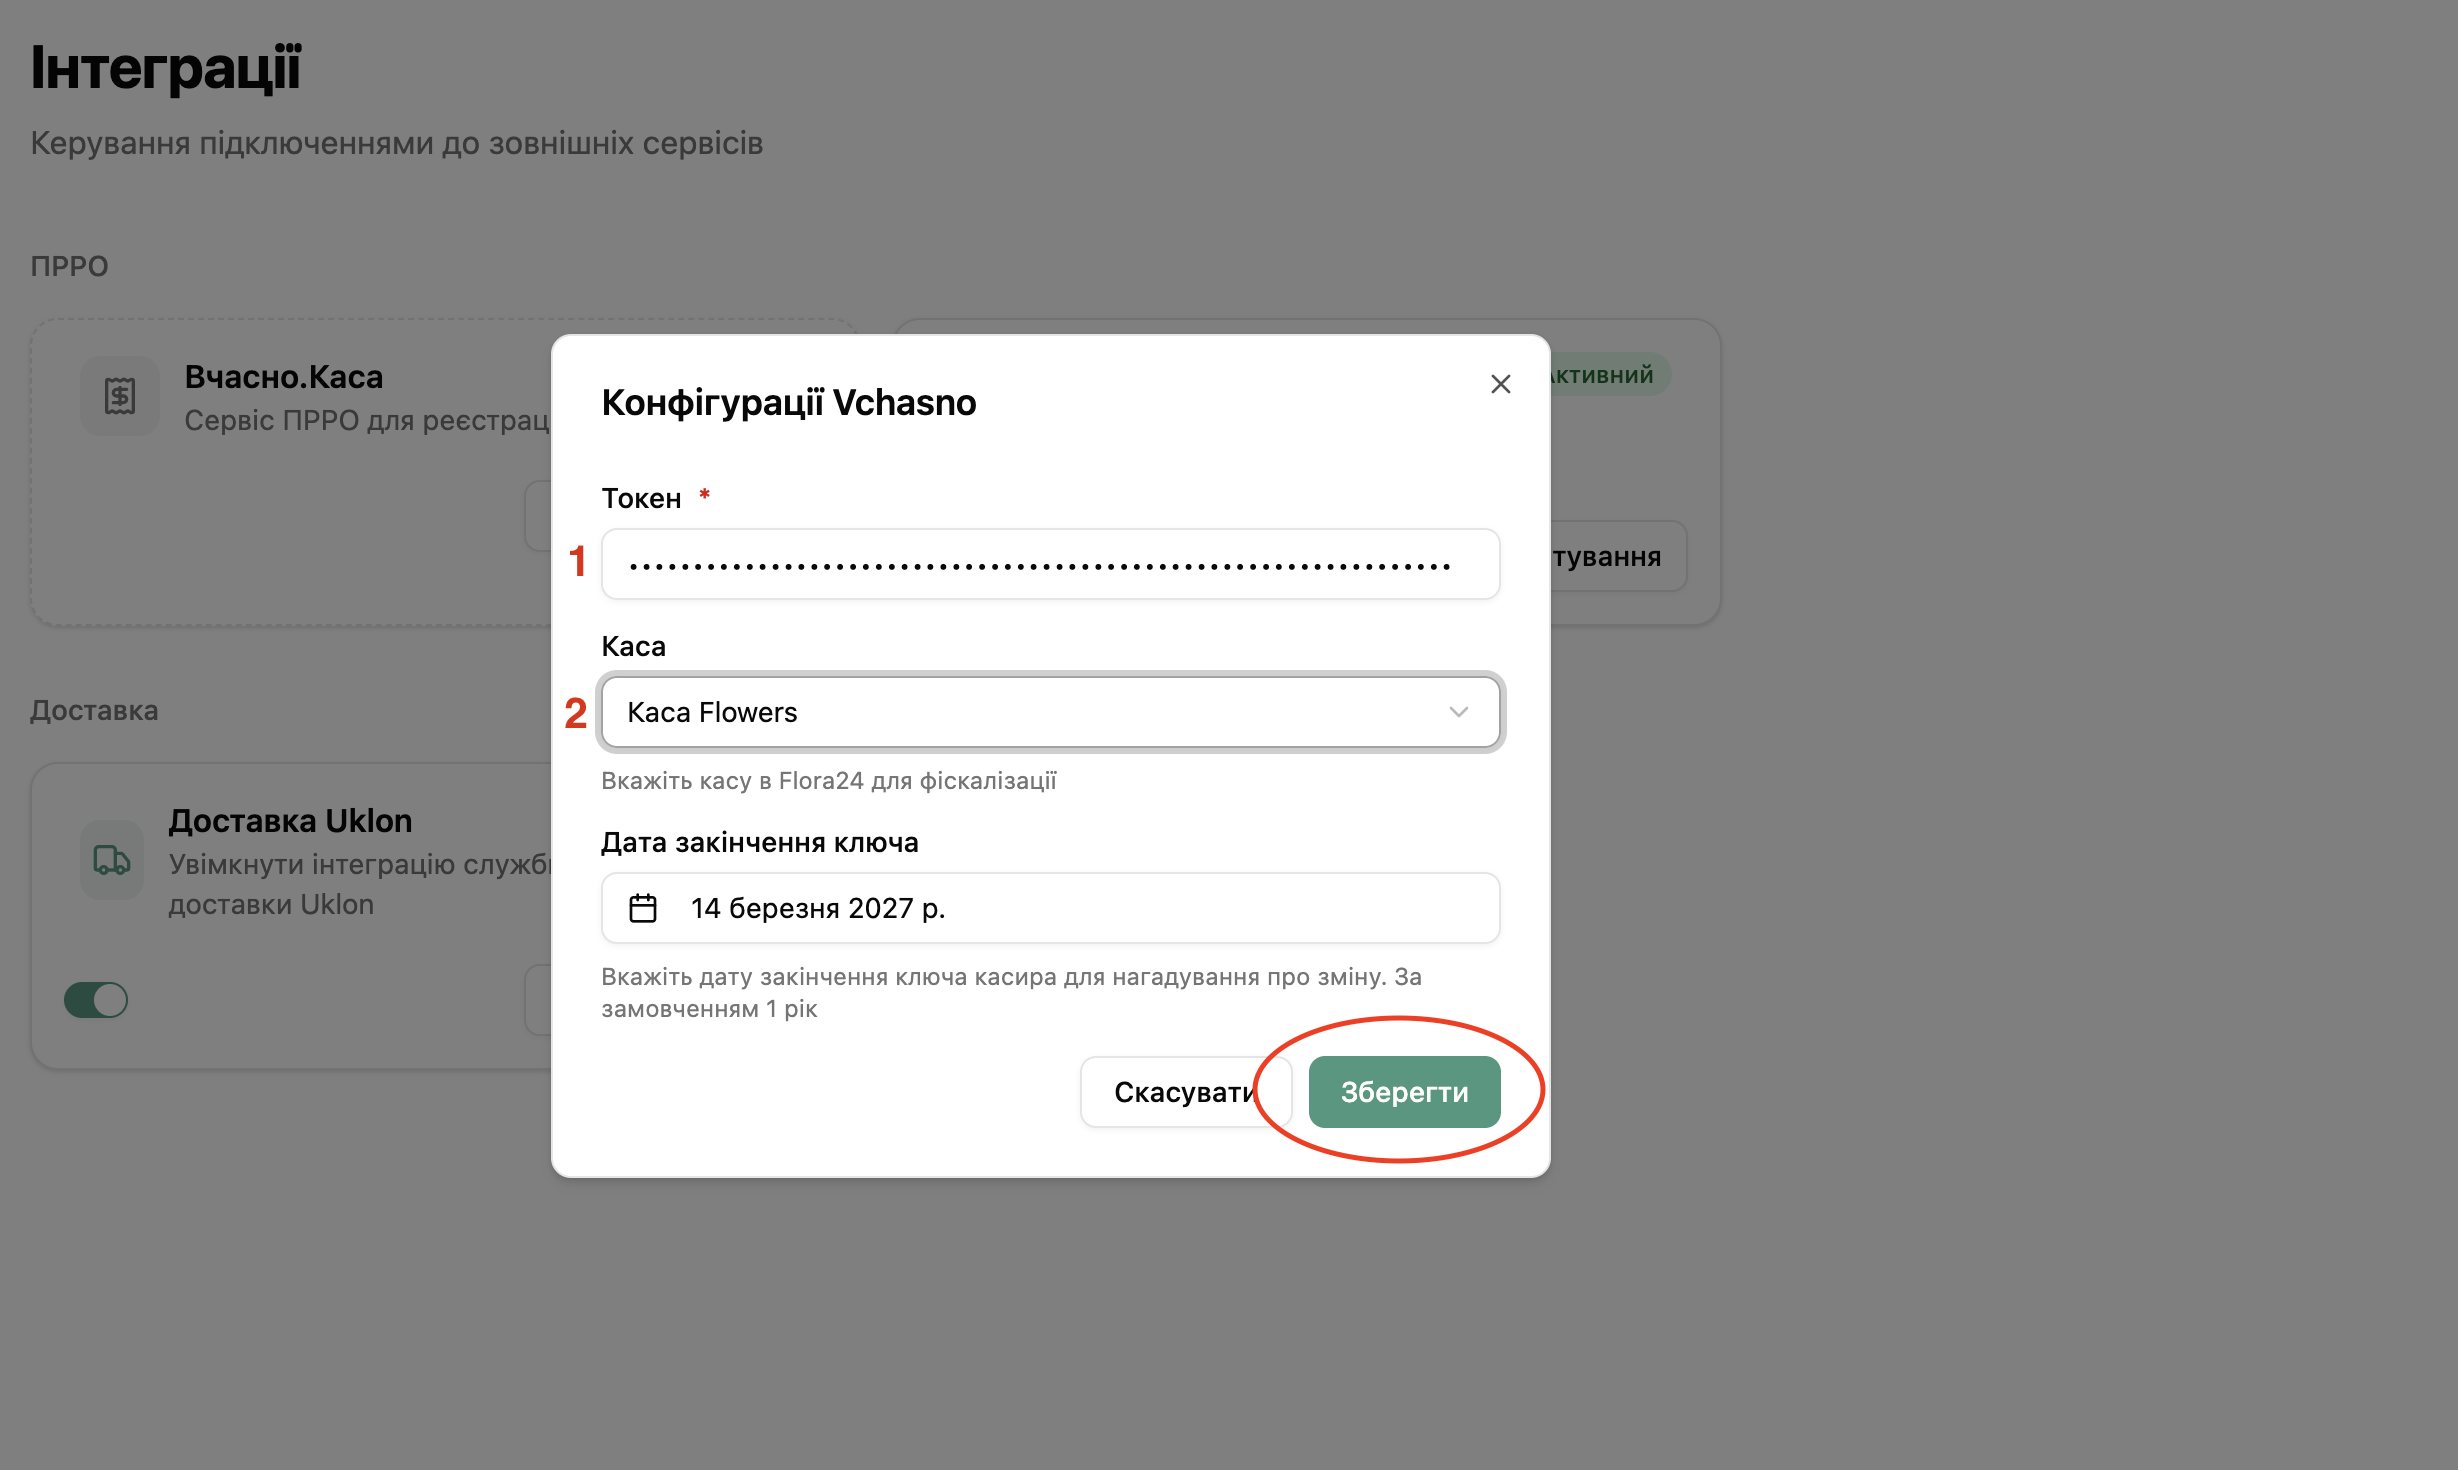
Task: Click the Інтеграції page heading
Action: (x=166, y=68)
